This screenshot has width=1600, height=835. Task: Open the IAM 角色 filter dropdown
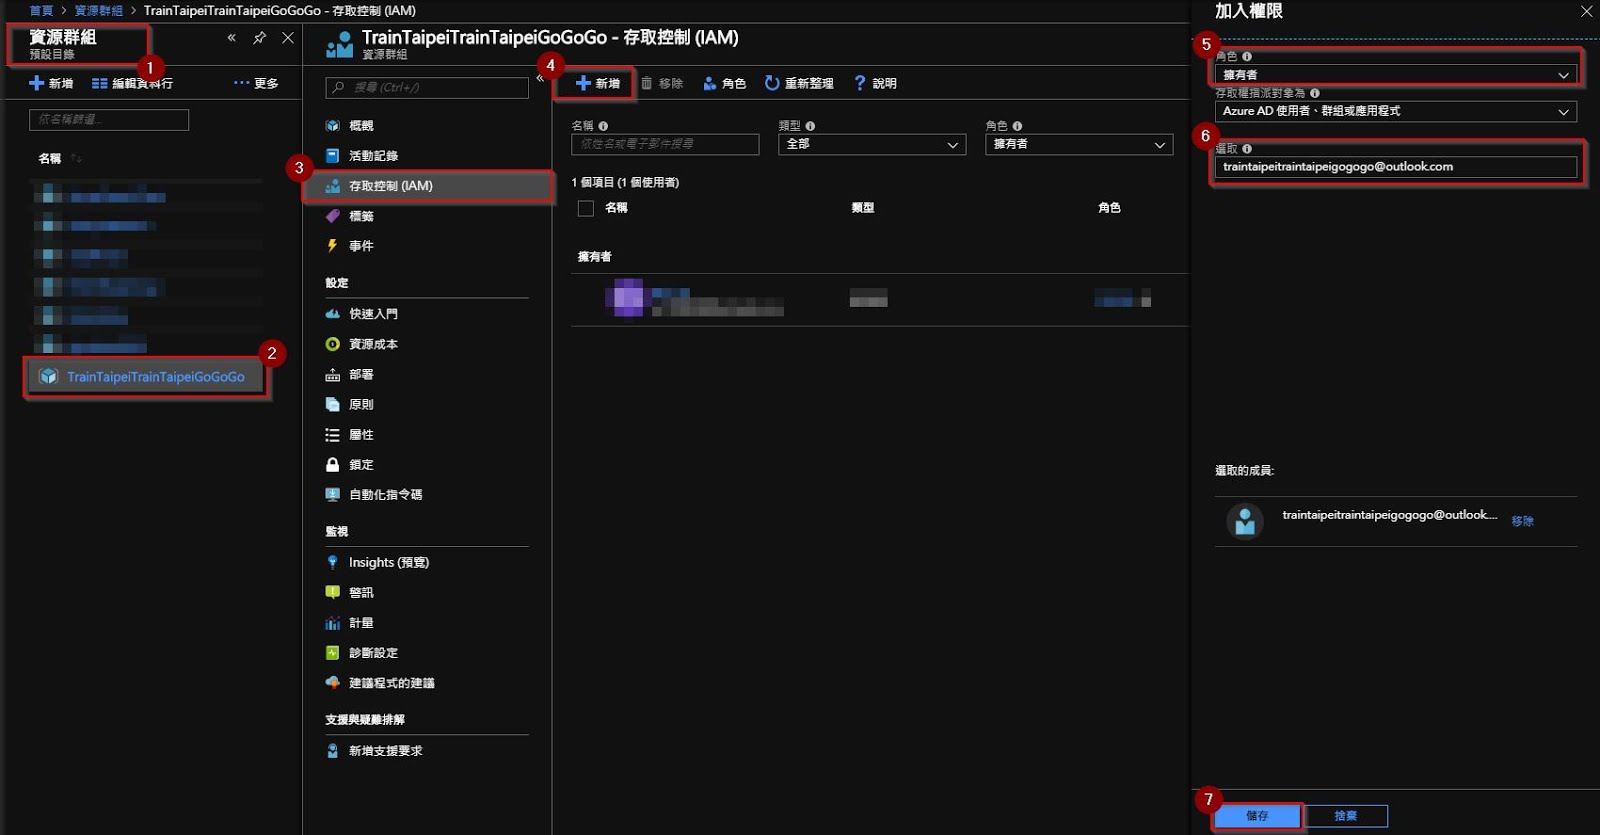(1079, 144)
